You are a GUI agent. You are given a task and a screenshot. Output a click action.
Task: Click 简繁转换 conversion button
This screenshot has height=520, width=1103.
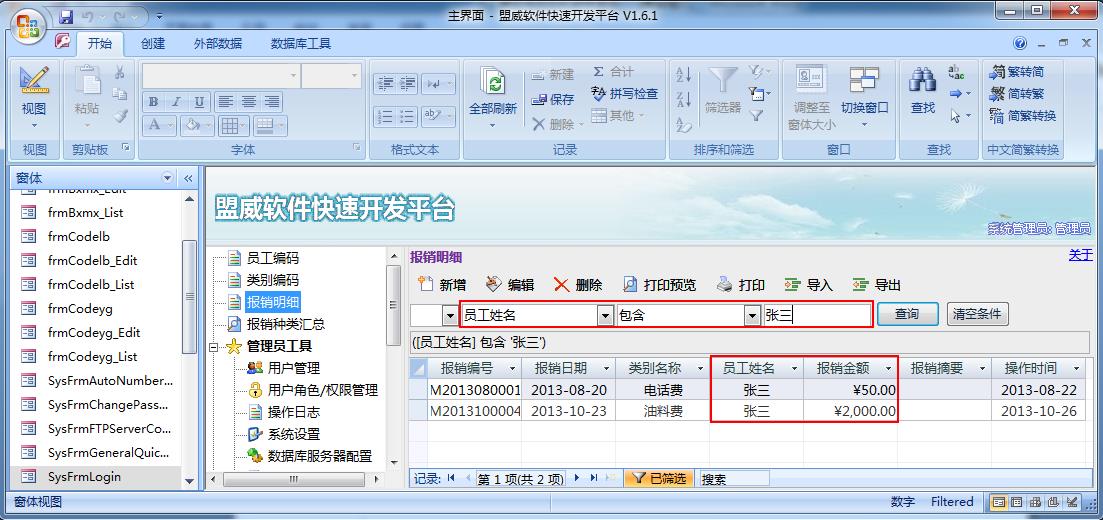(x=1023, y=115)
